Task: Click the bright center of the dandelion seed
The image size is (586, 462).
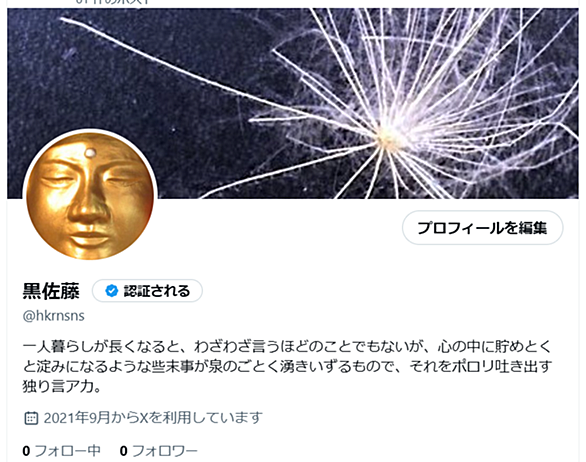Action: coord(388,137)
